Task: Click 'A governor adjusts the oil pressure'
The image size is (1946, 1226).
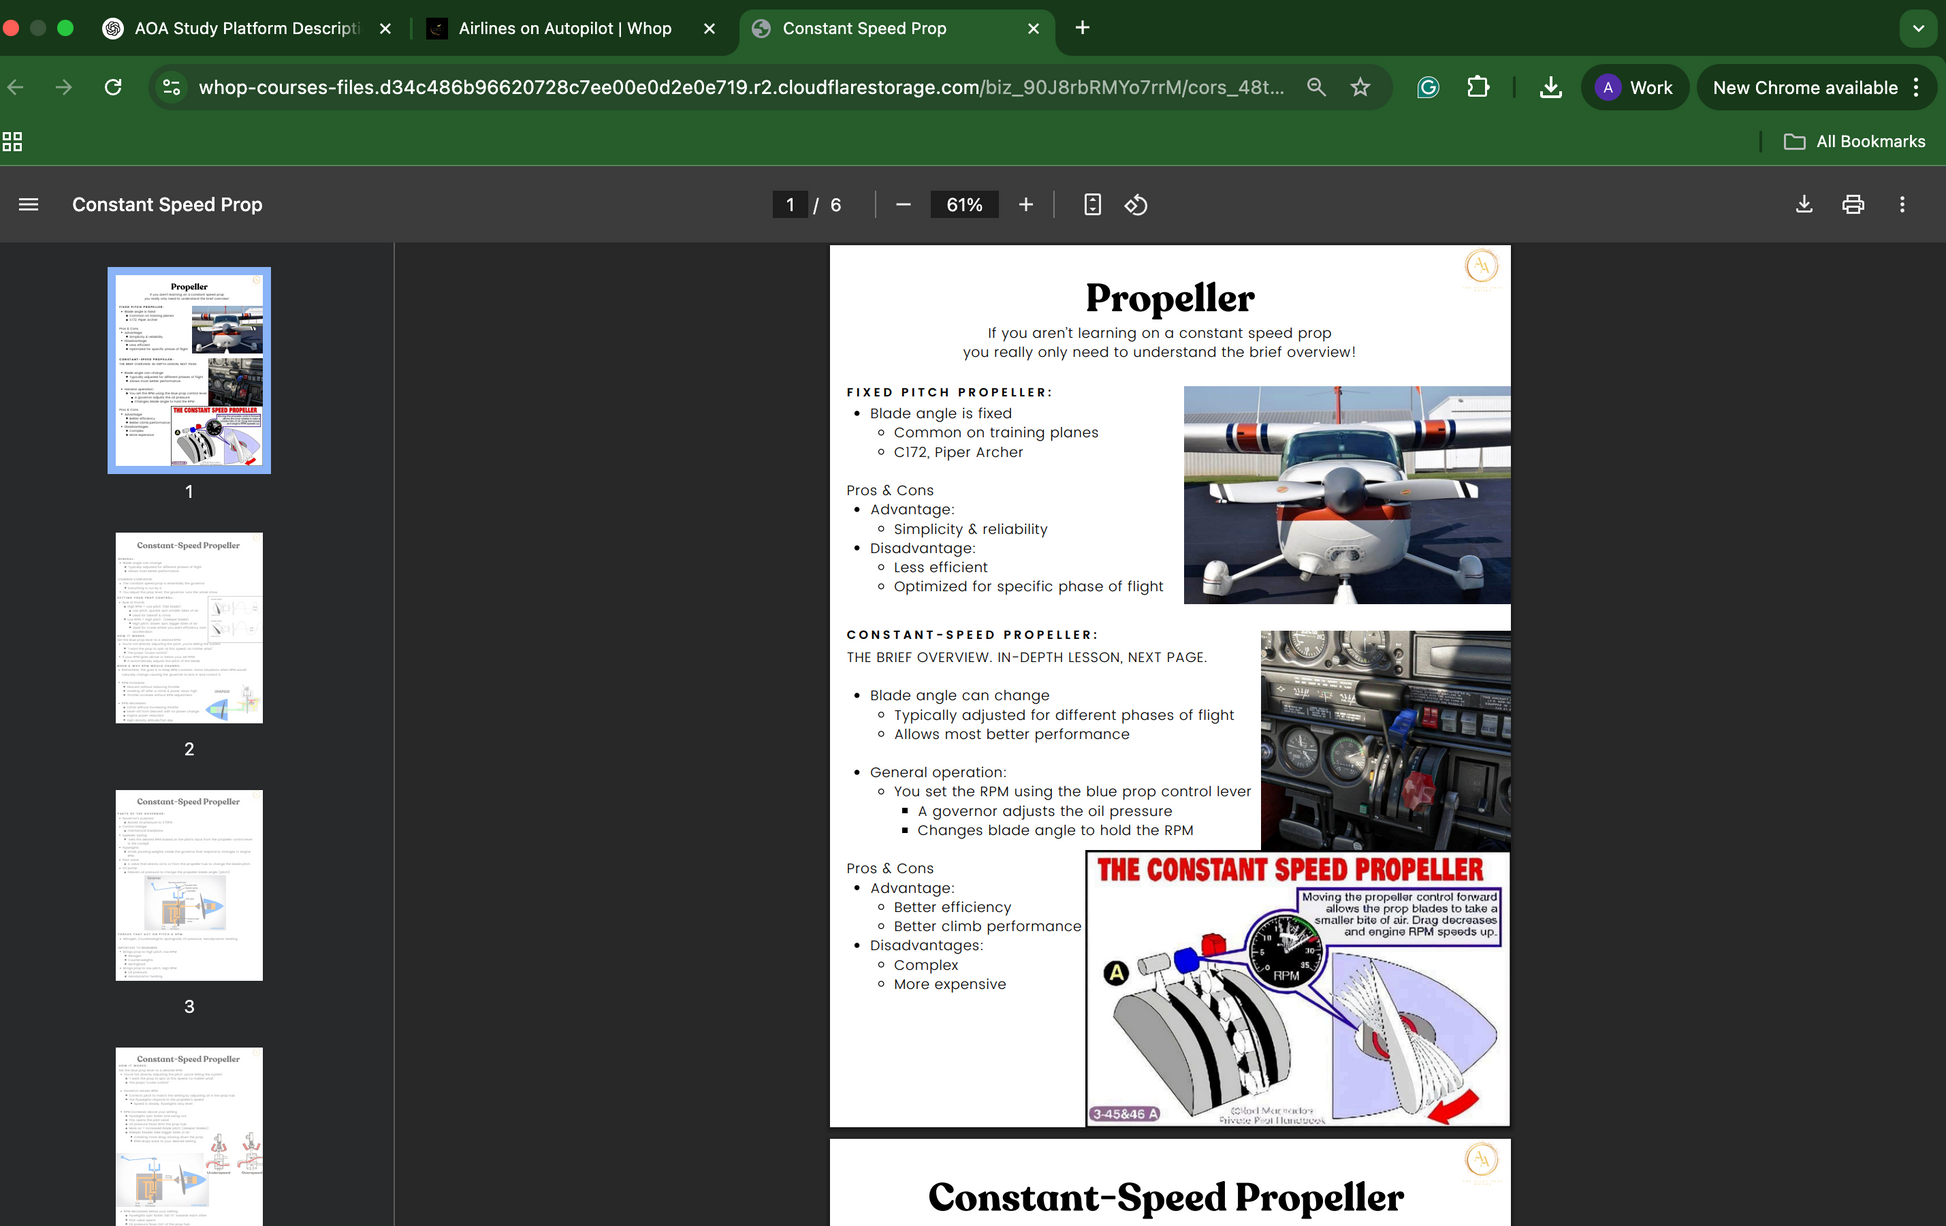Action: point(1044,811)
